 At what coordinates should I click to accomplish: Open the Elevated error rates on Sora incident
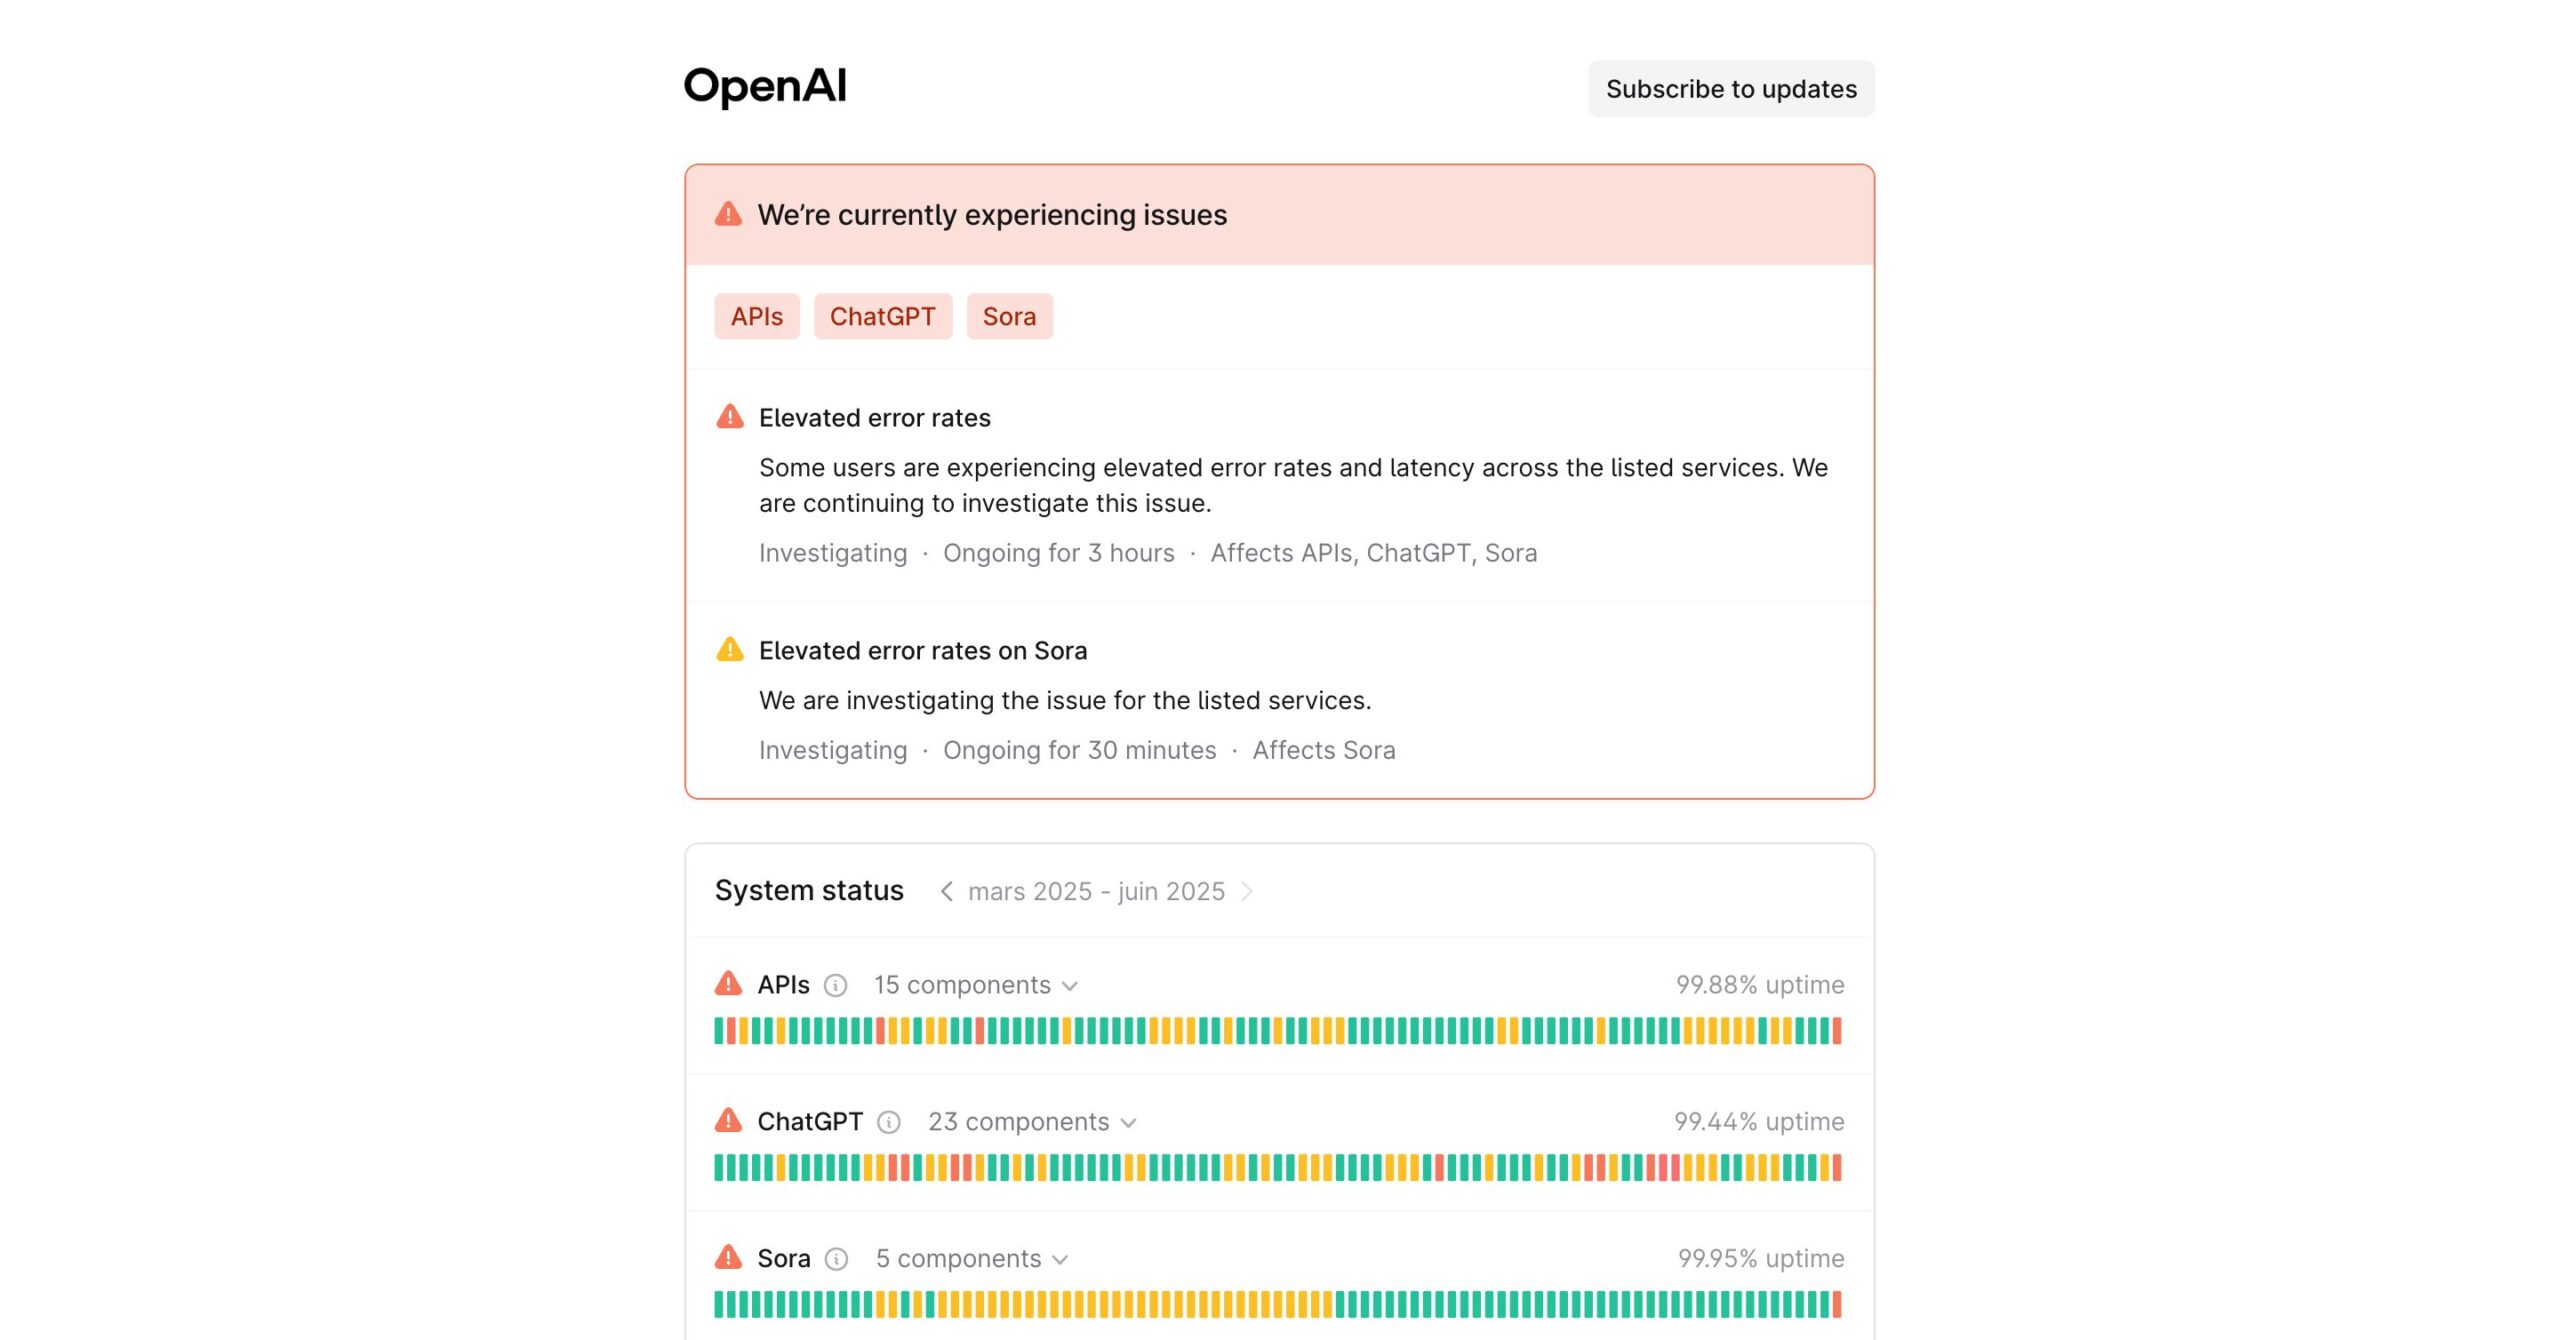click(922, 651)
